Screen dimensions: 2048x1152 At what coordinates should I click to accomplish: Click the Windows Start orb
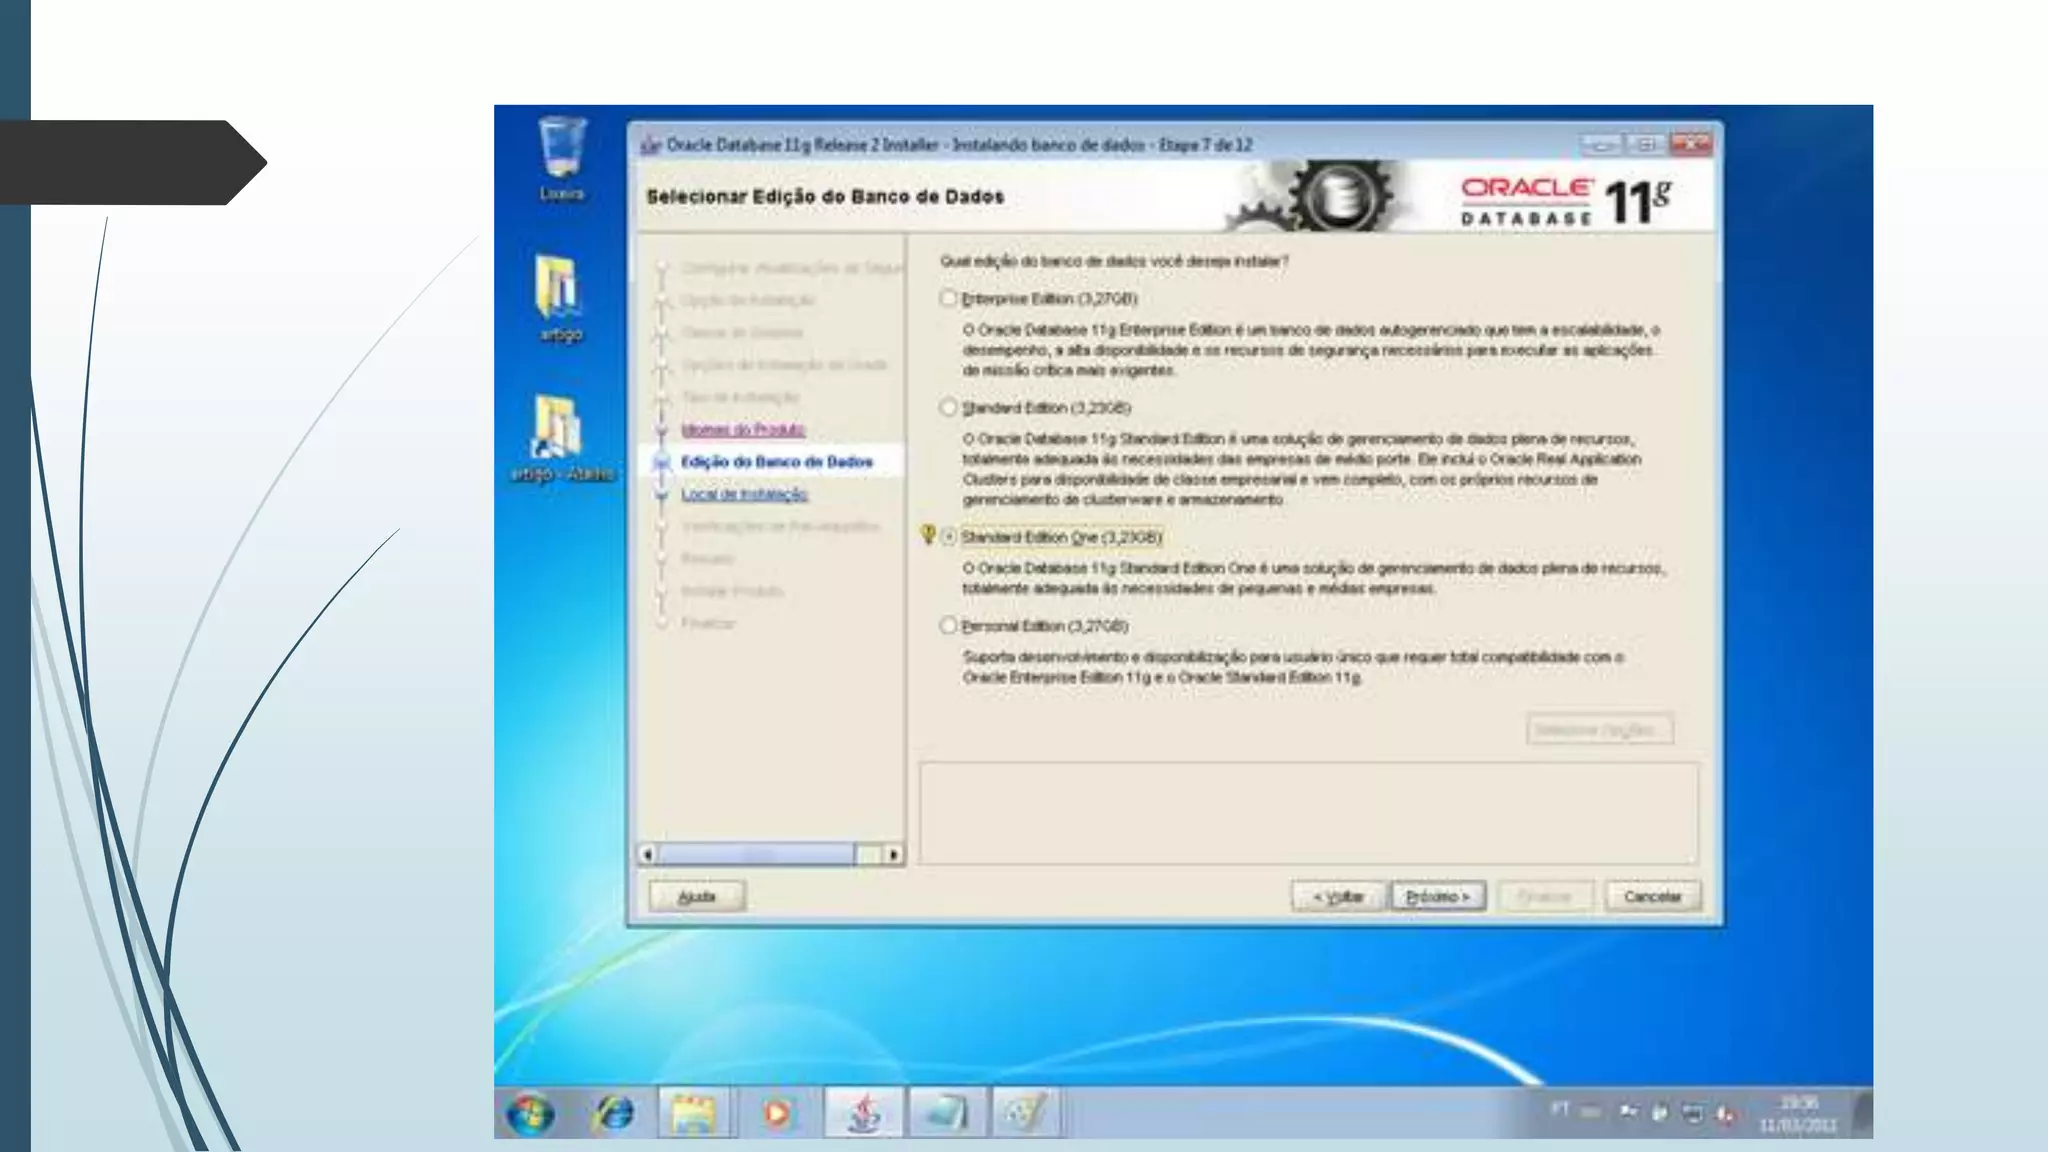[530, 1113]
